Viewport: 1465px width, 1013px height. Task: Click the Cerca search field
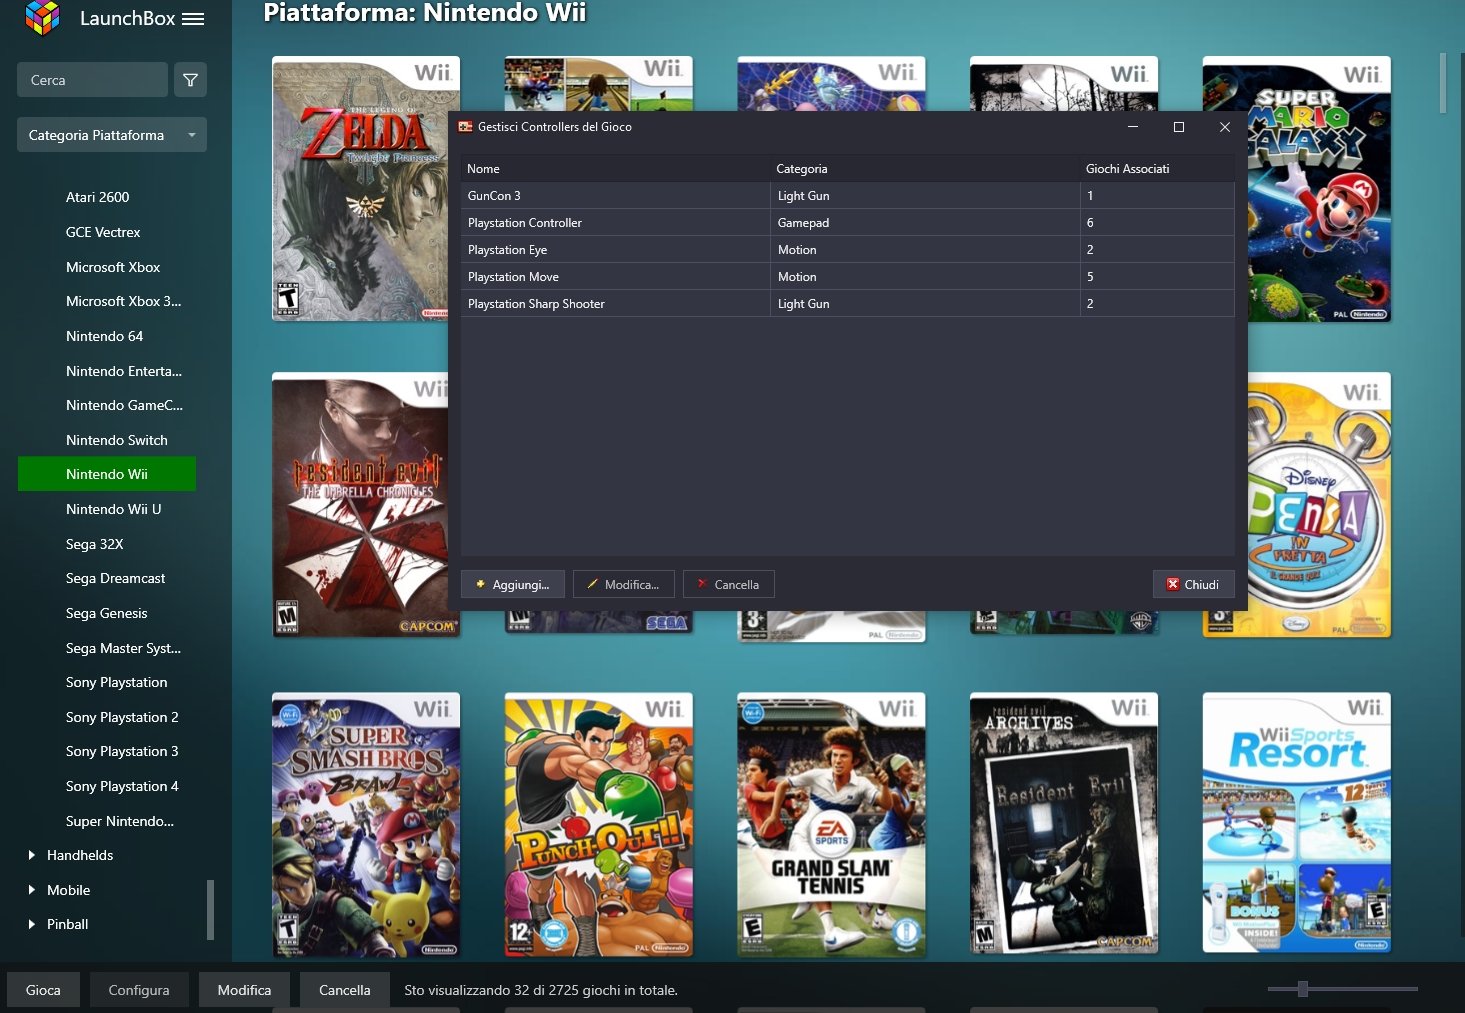(x=92, y=80)
